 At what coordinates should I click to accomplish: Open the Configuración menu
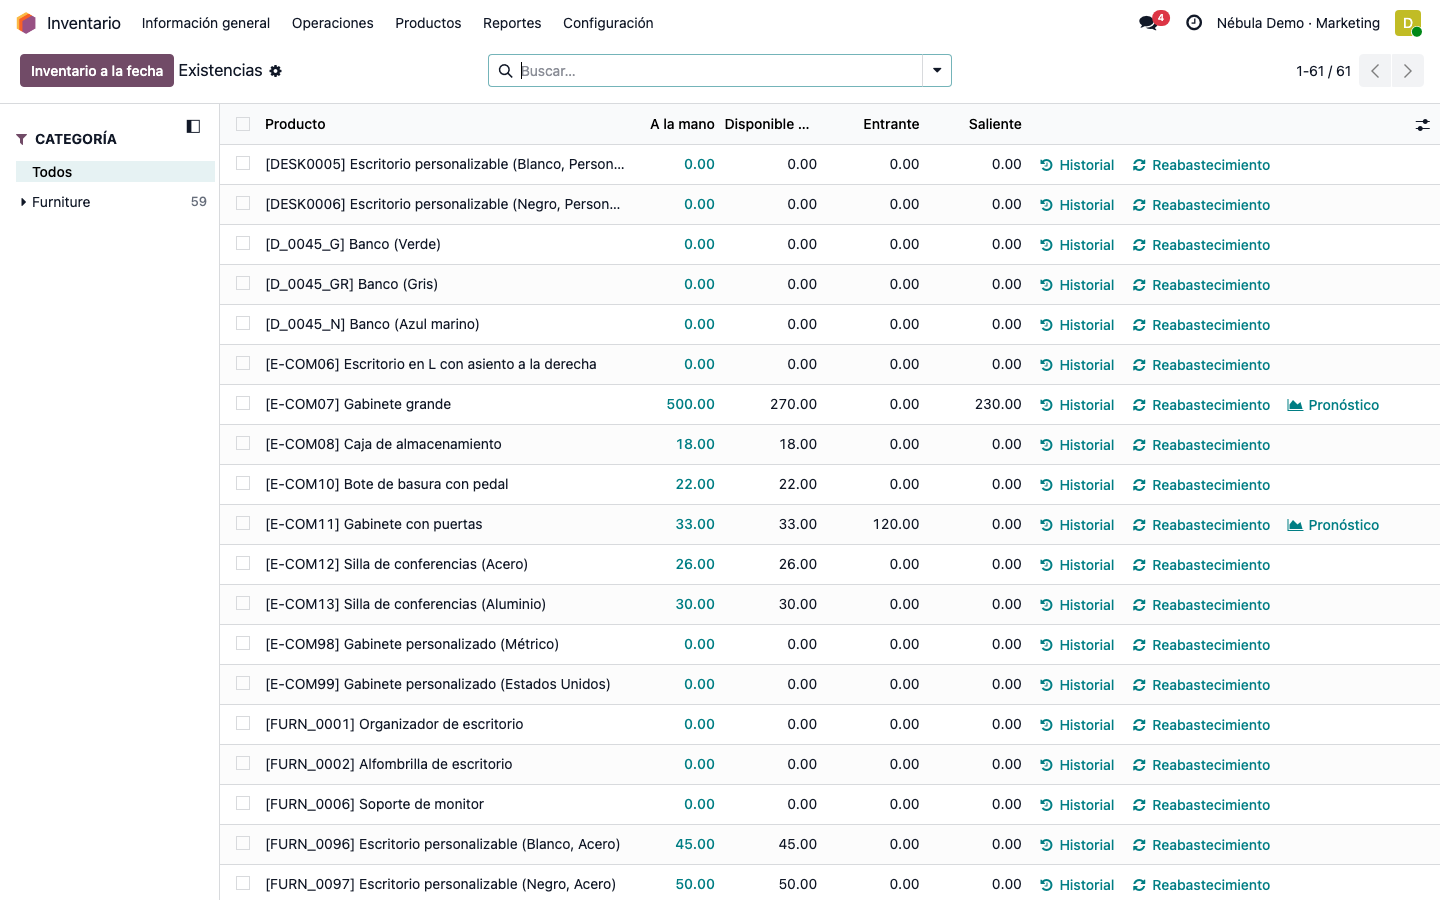608,23
